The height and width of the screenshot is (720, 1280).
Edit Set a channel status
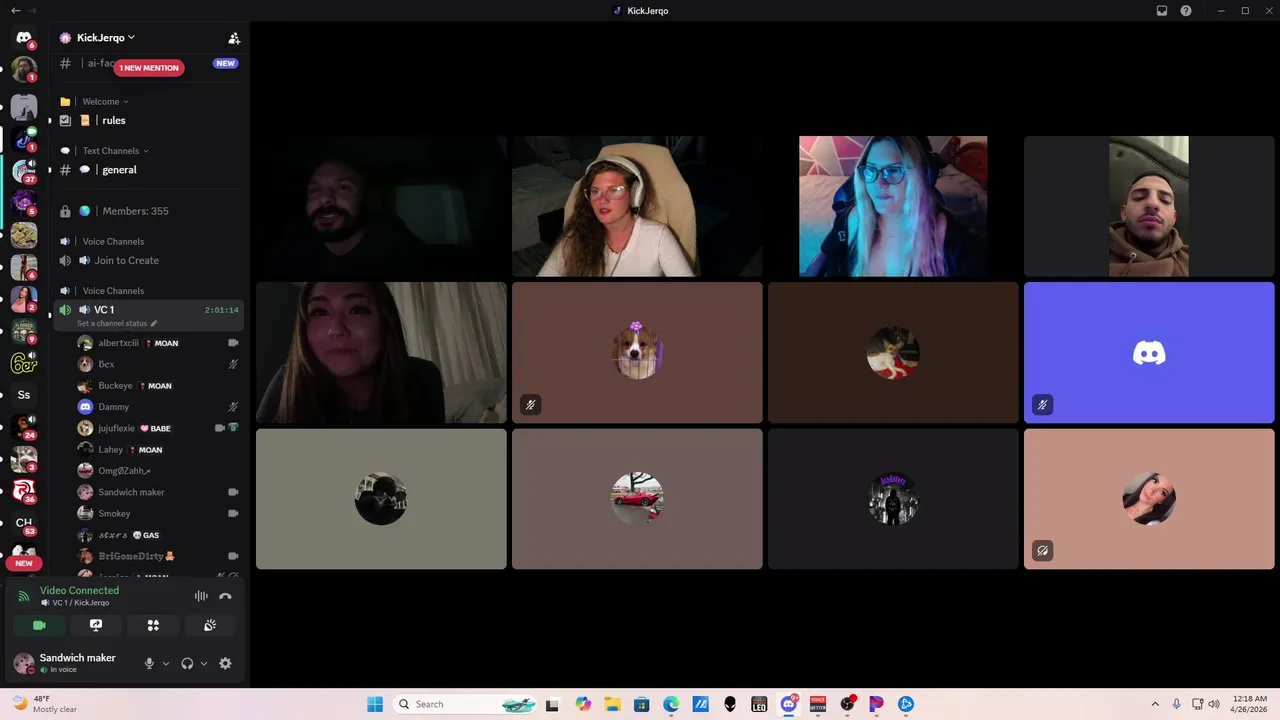[x=117, y=324]
